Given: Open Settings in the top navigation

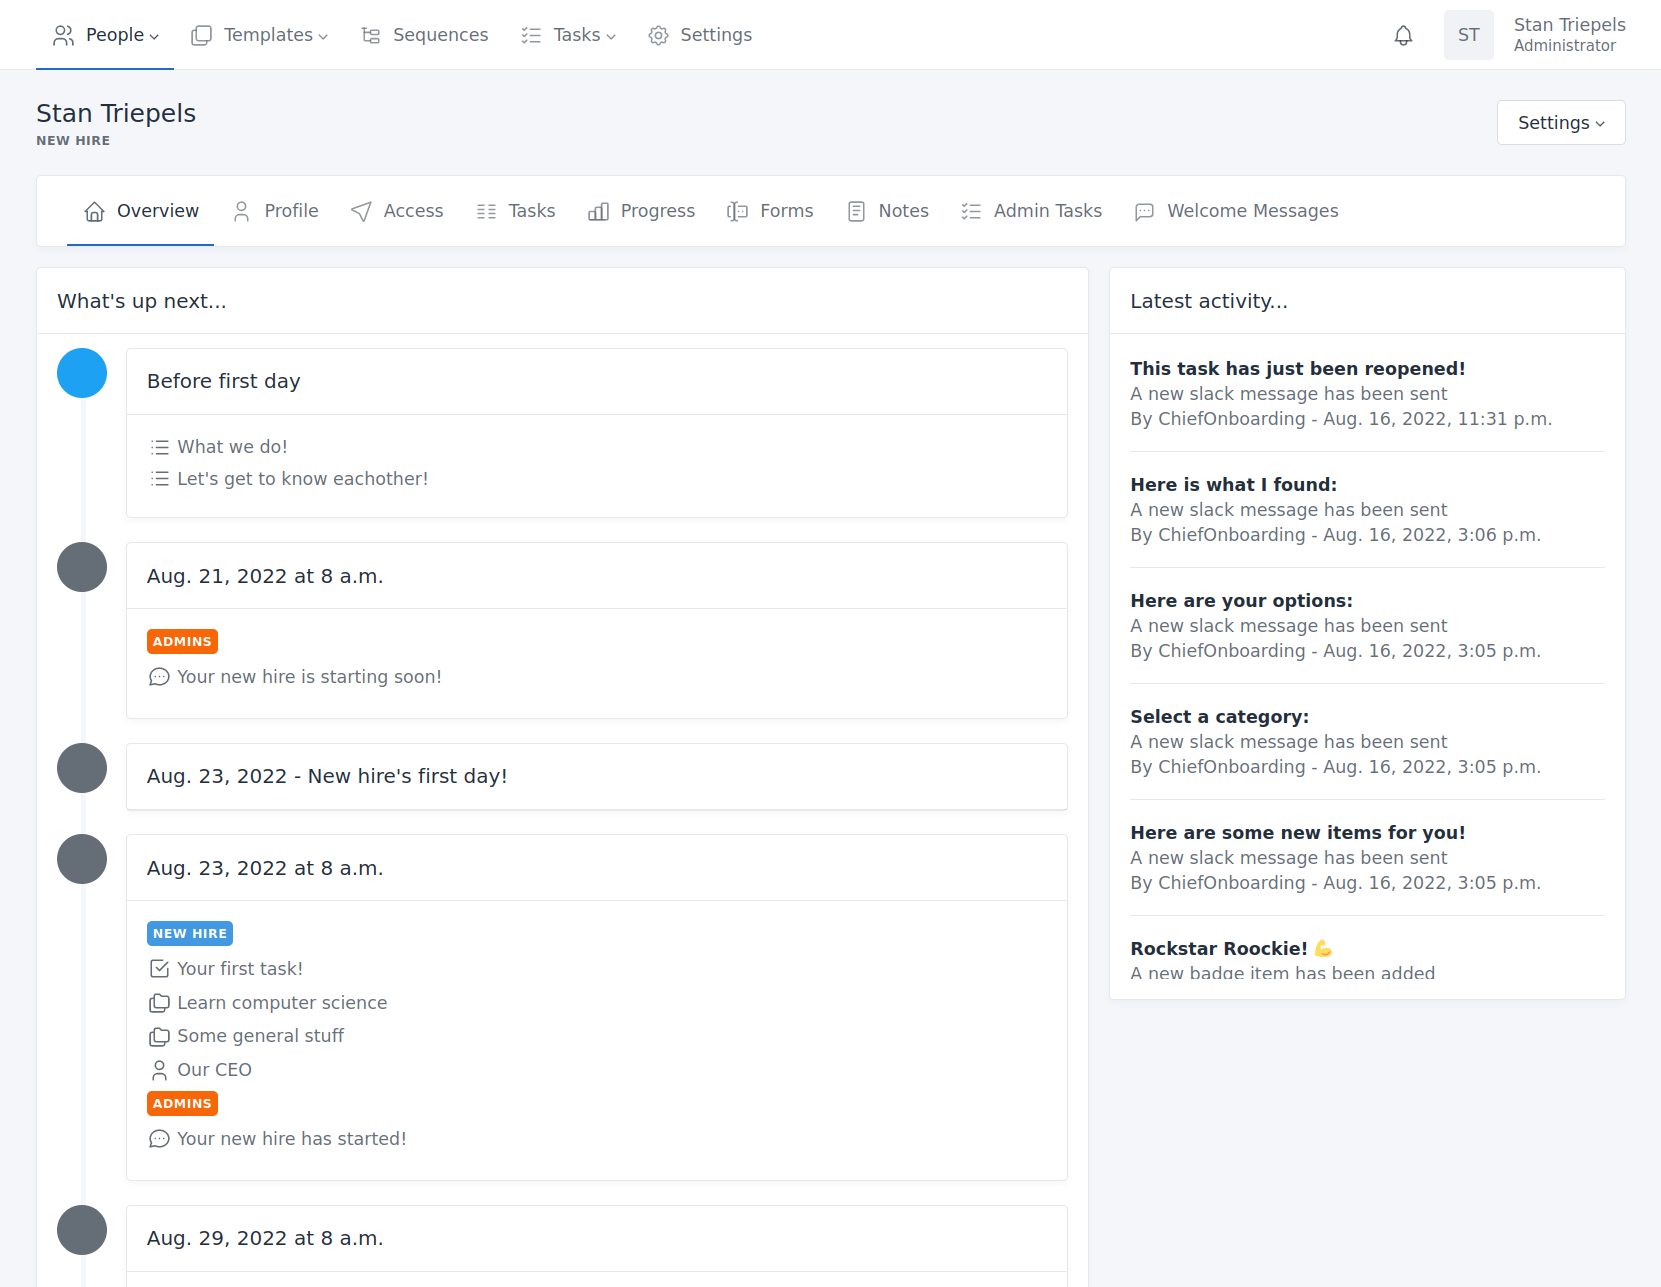Looking at the screenshot, I should click(x=700, y=35).
